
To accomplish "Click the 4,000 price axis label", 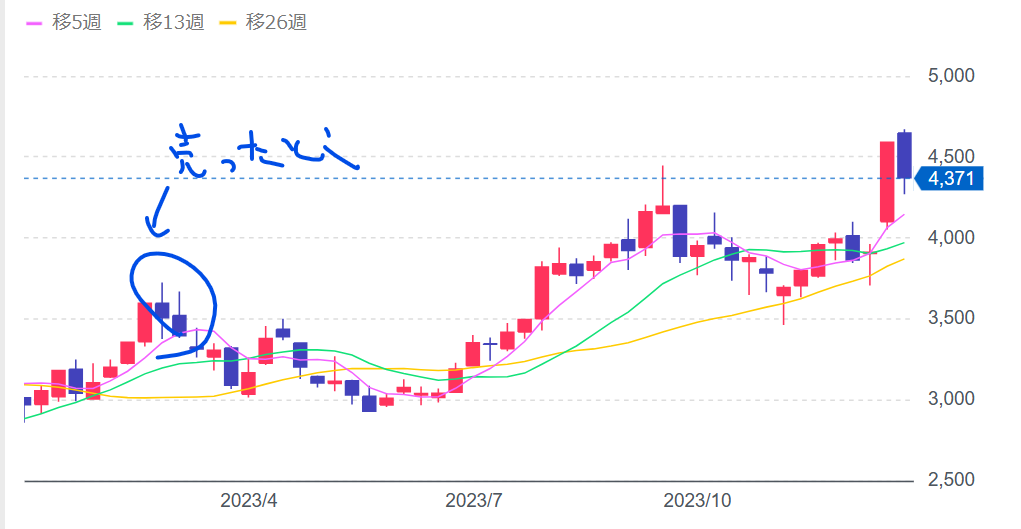I will (x=951, y=238).
